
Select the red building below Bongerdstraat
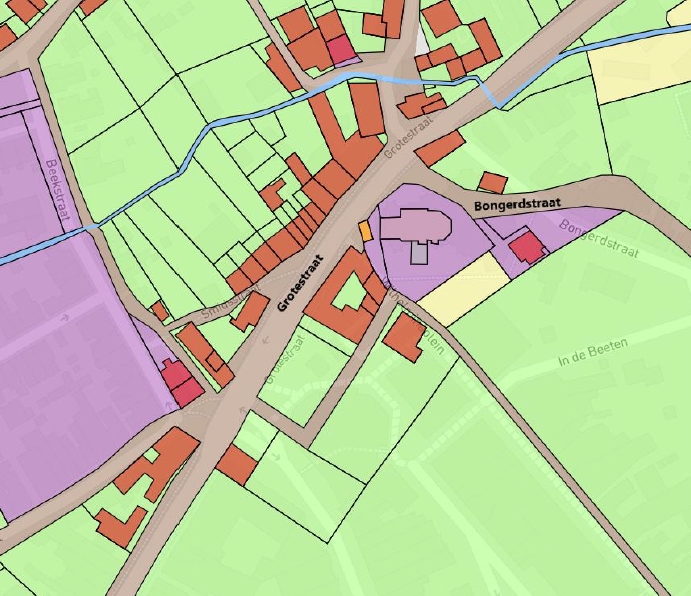tap(525, 246)
